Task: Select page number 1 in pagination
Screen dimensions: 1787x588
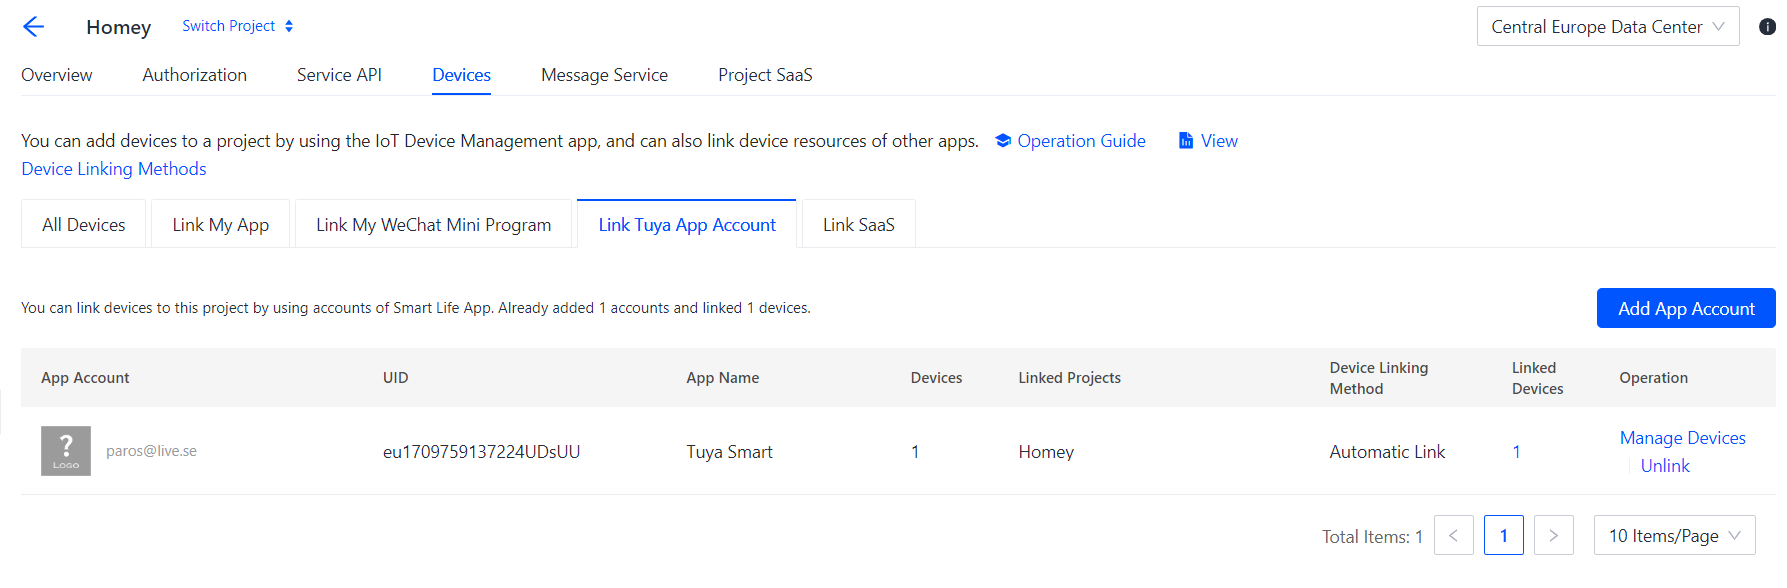Action: click(x=1503, y=536)
